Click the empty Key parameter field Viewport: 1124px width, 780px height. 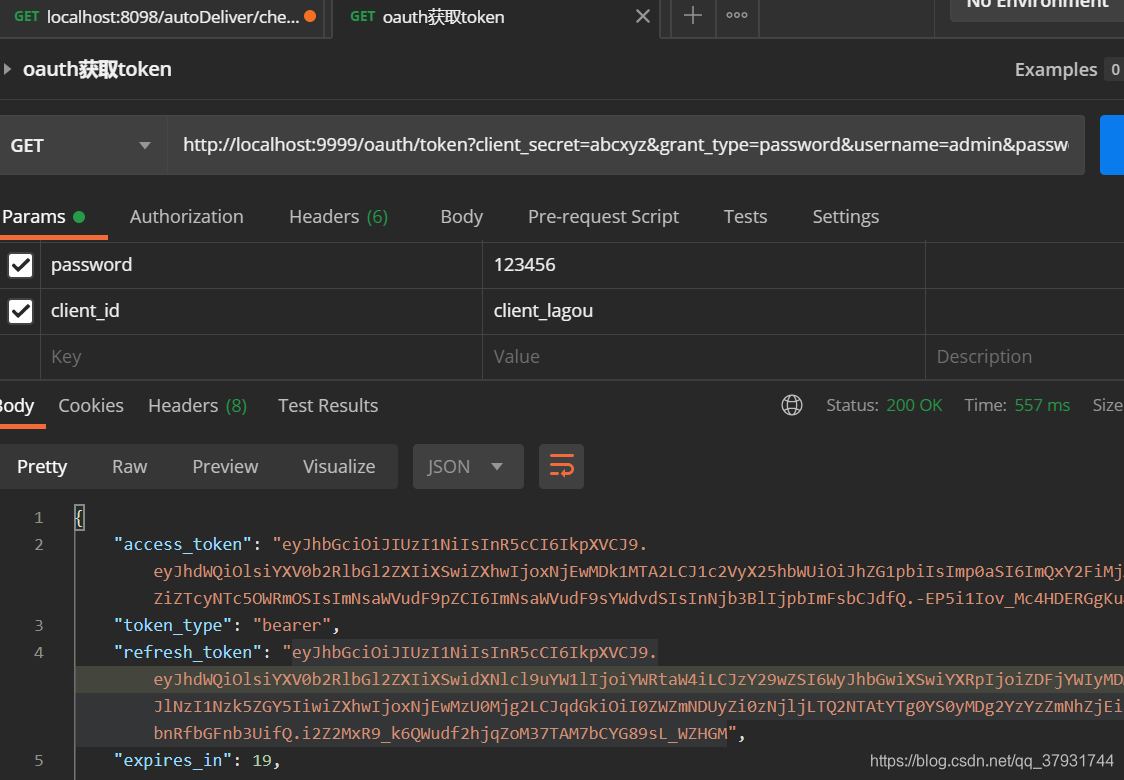pyautogui.click(x=262, y=357)
